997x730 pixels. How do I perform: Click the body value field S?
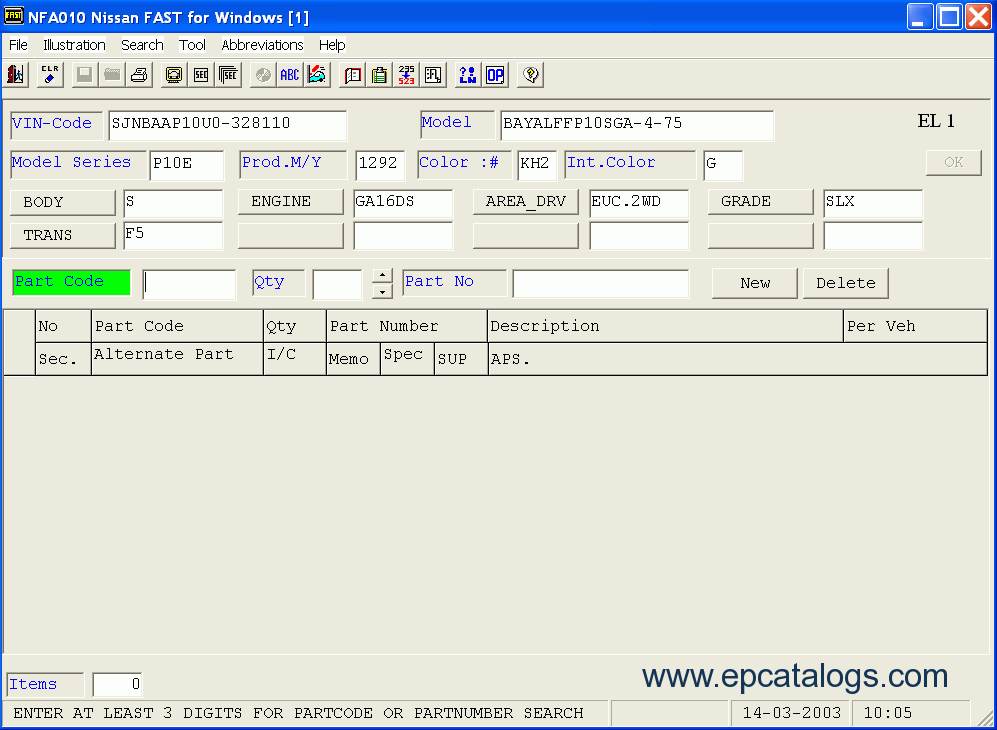pos(174,203)
